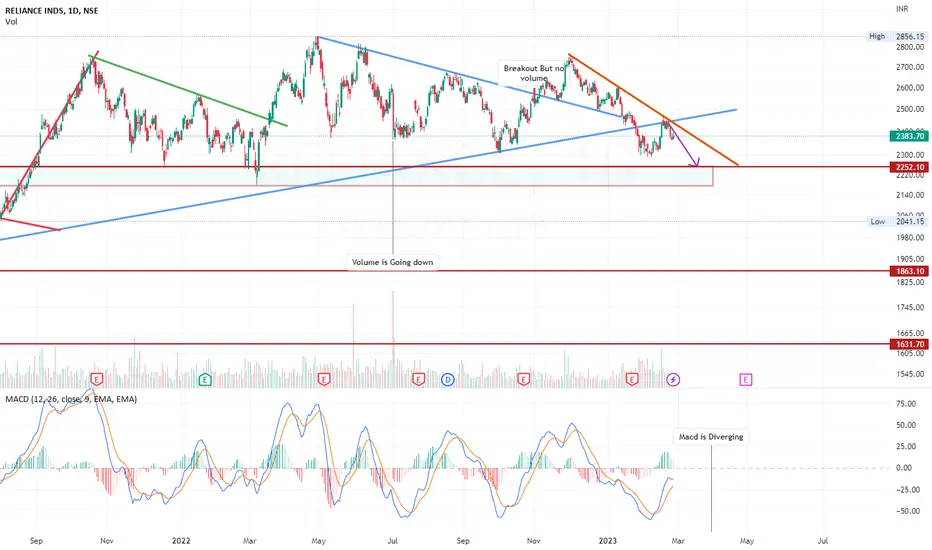The image size is (932, 550).
Task: Click the 1980.00 price axis value
Action: (x=909, y=238)
